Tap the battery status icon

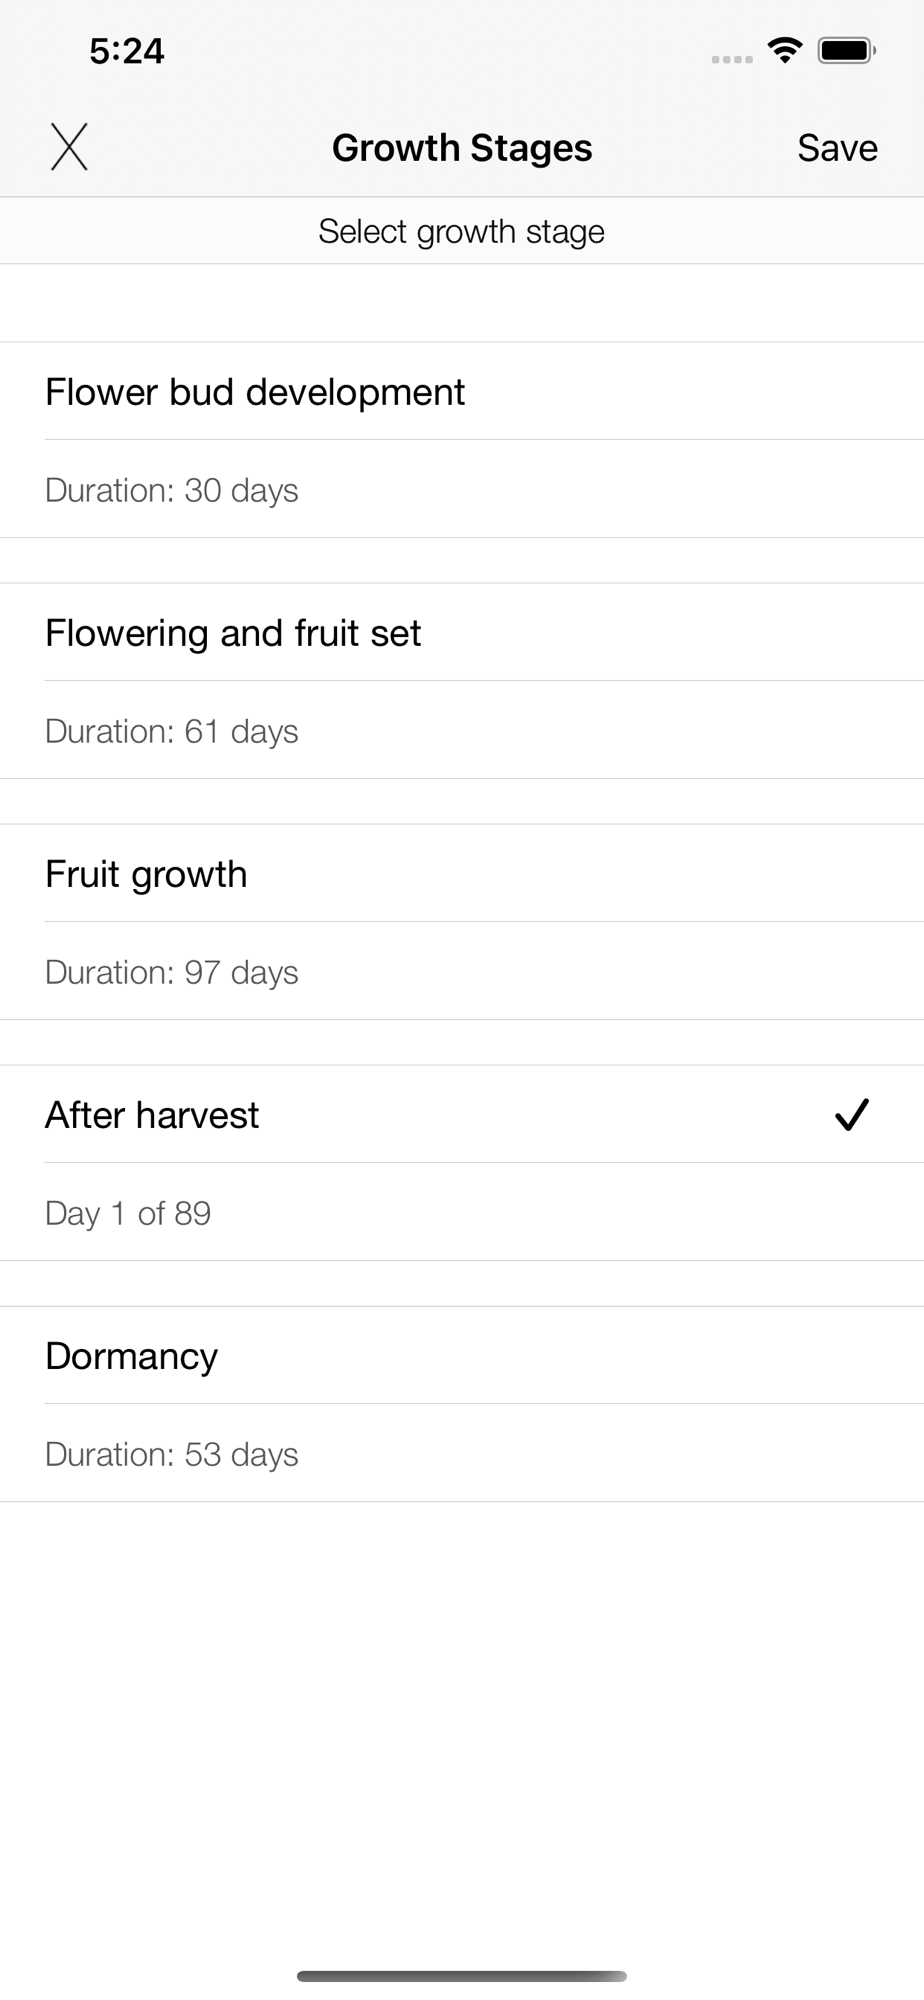pos(846,50)
